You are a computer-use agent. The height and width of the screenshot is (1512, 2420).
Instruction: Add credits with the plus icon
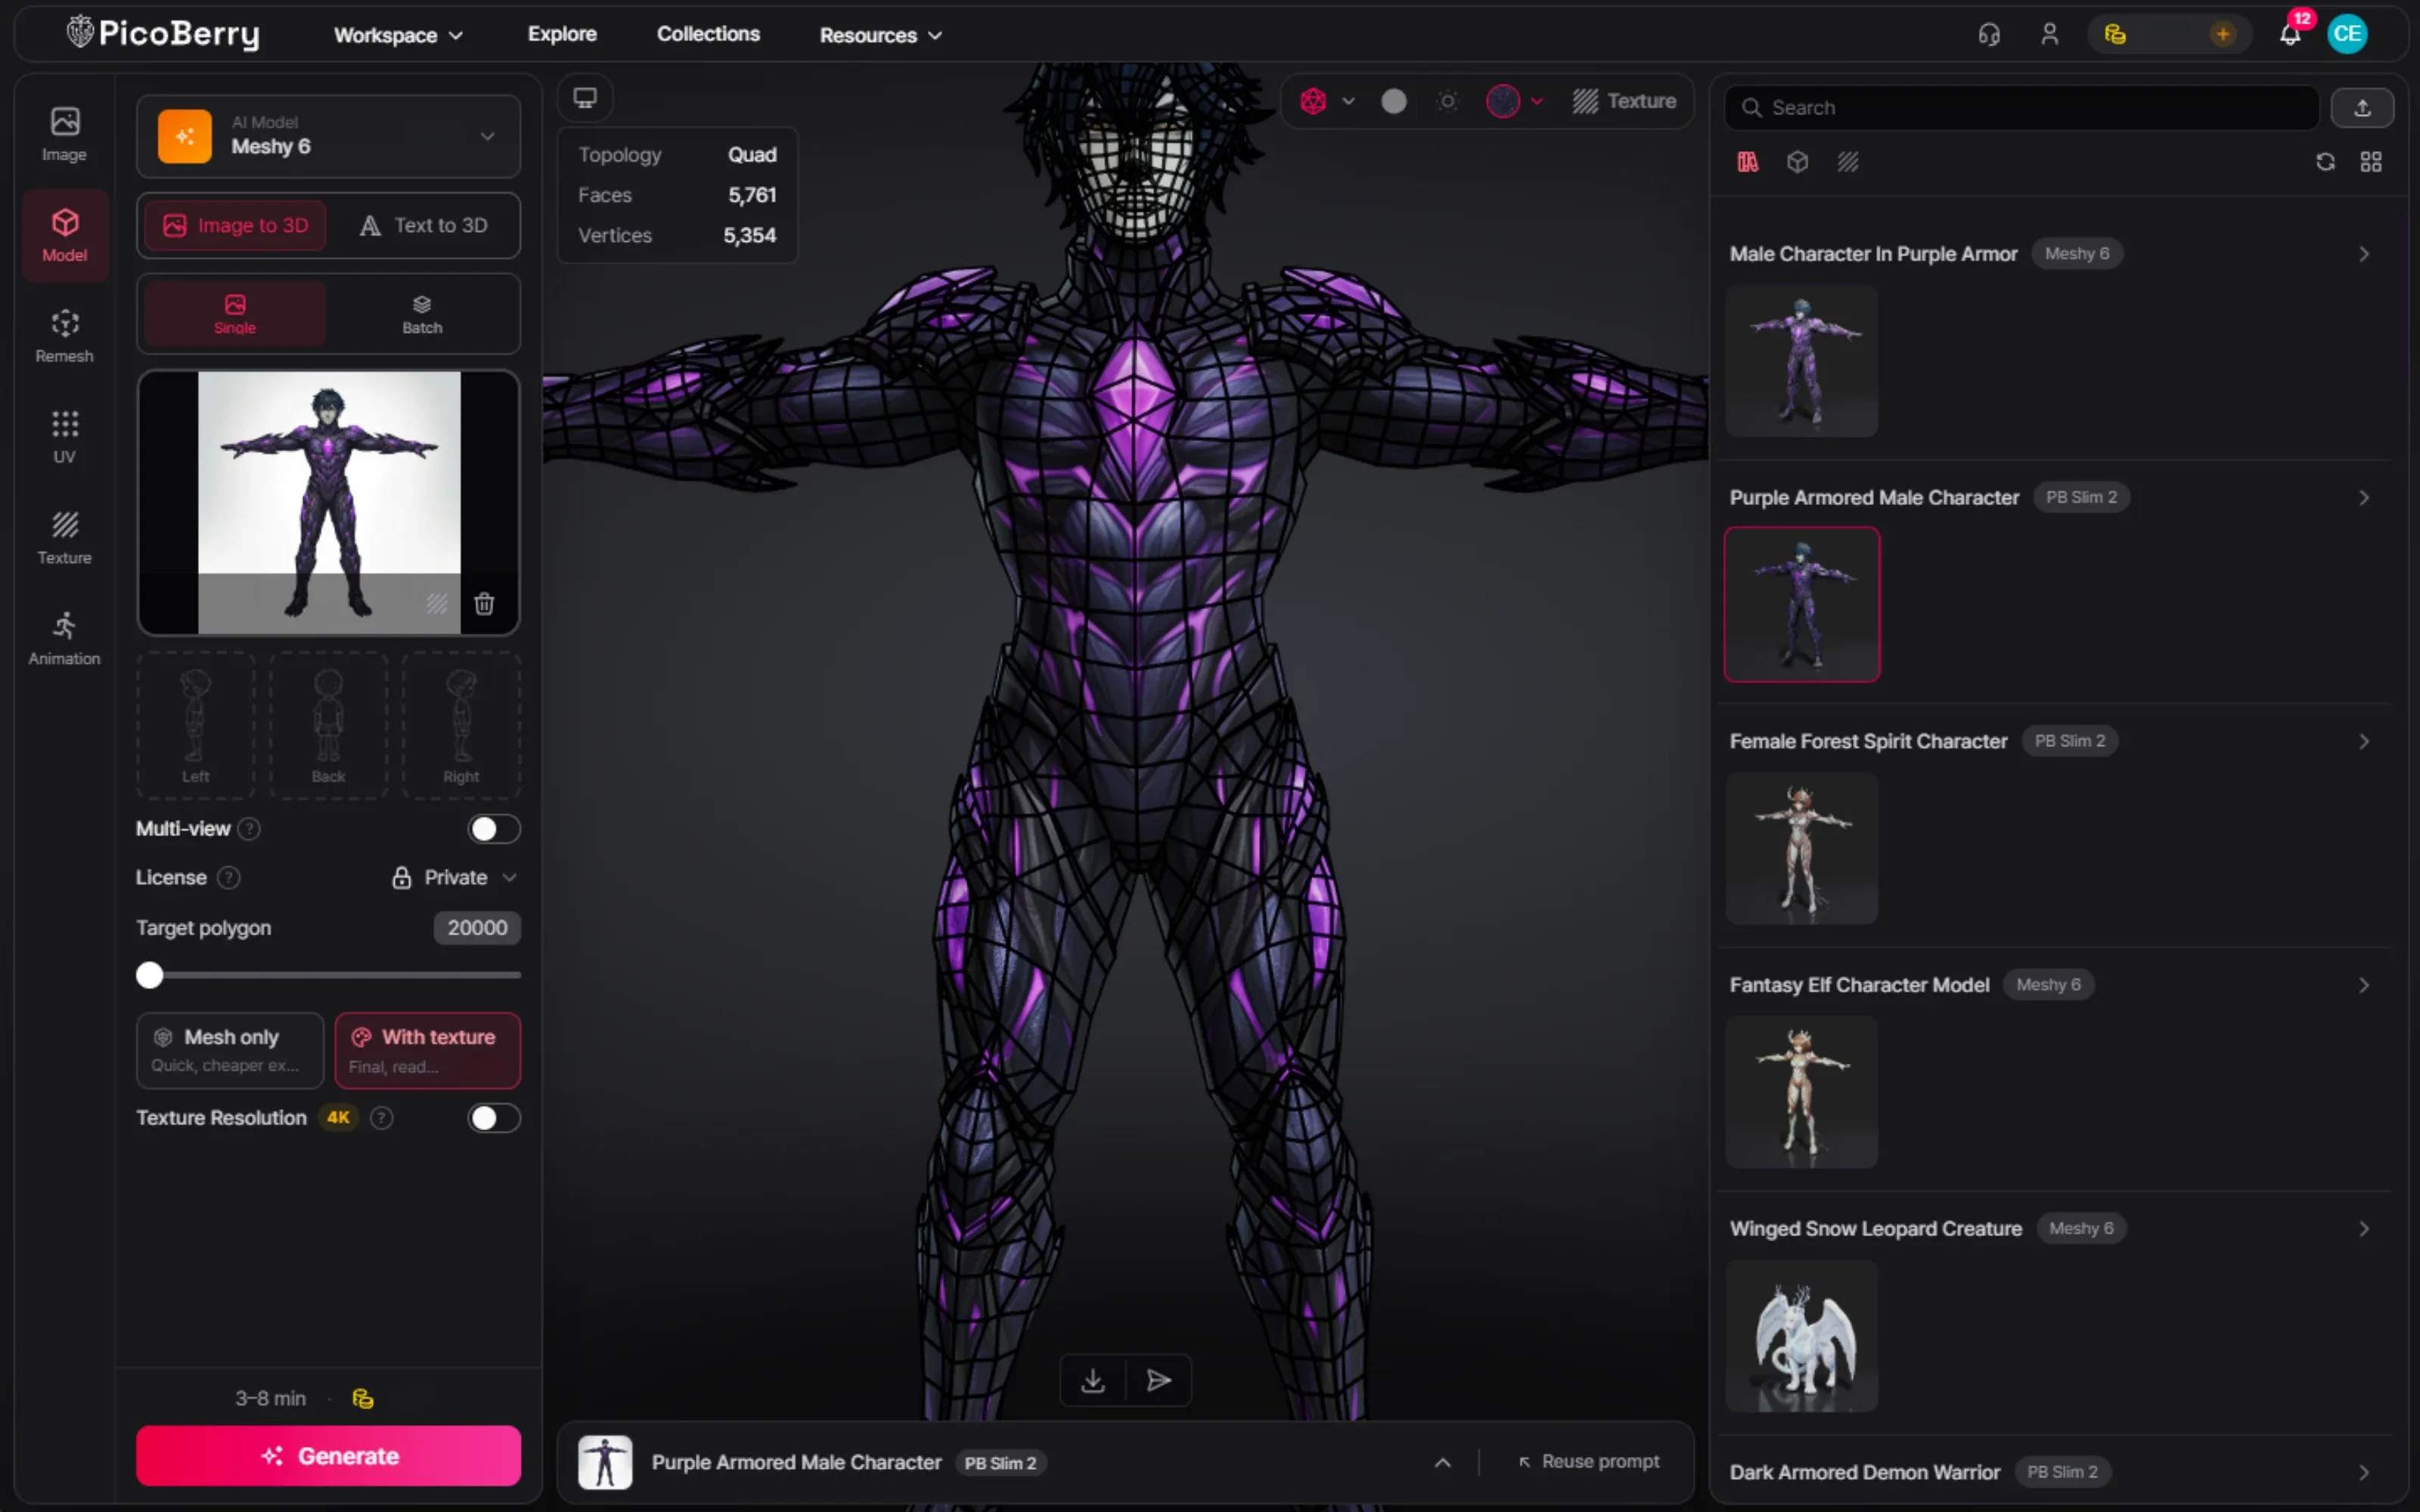click(x=2222, y=34)
